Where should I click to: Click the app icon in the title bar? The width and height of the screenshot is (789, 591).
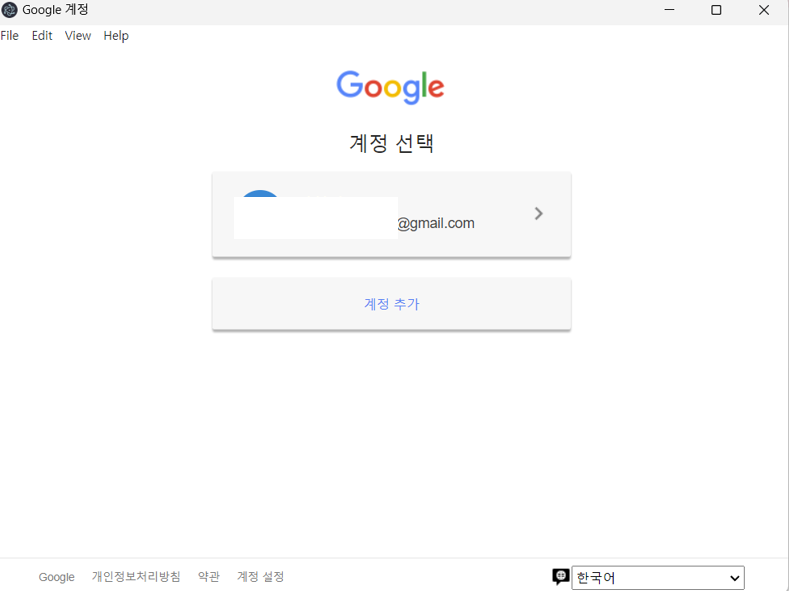(10, 10)
